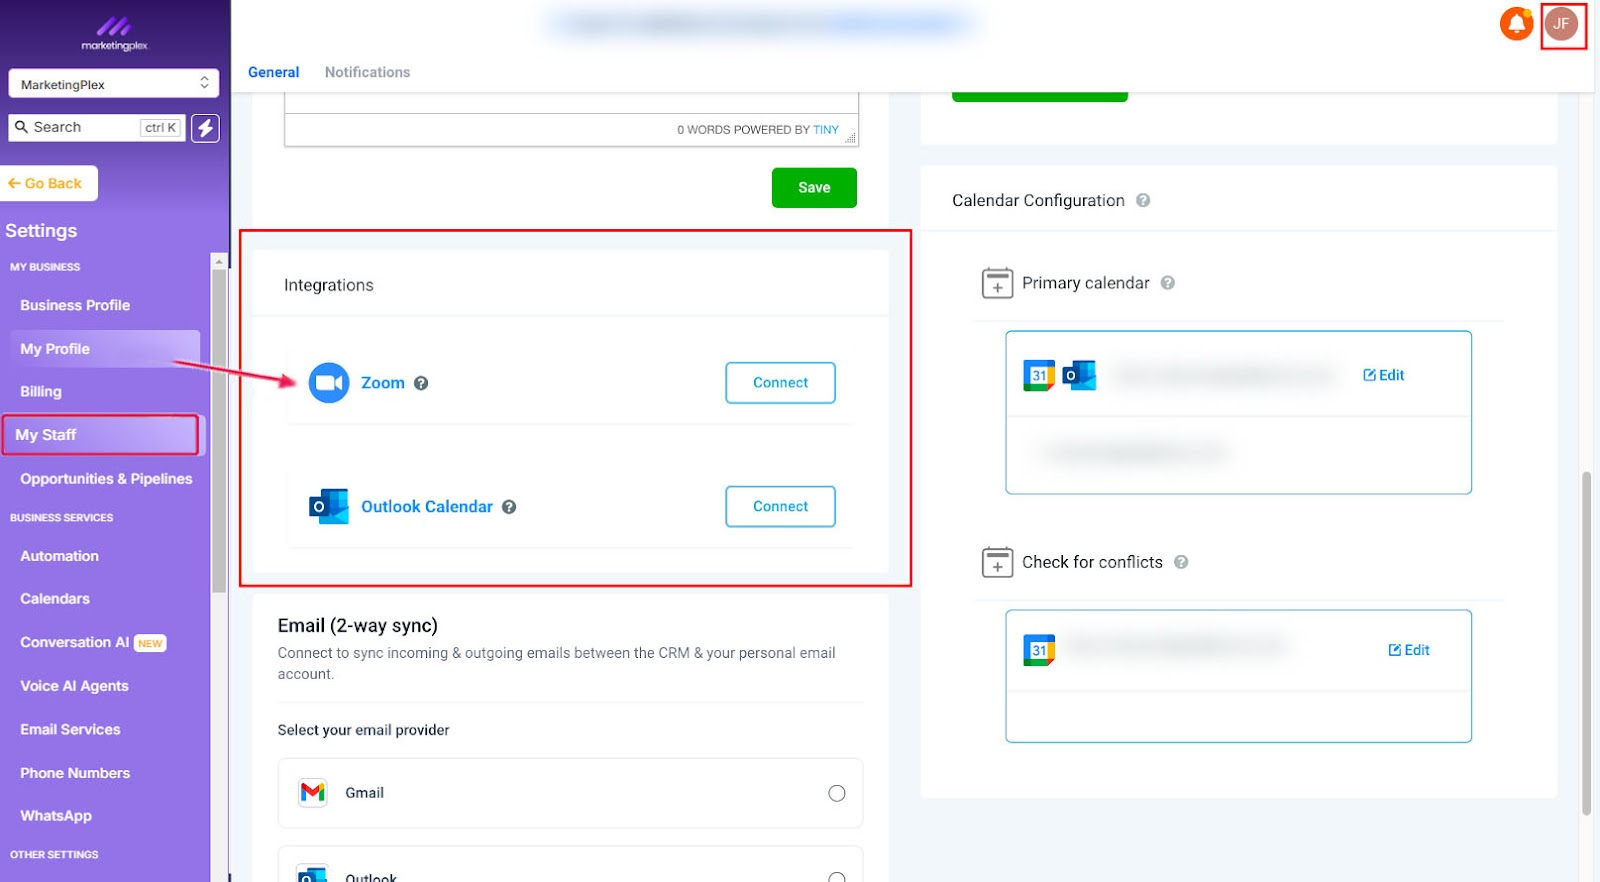Open the JF user avatar menu
Screen dimensions: 1600x882
tap(1561, 24)
